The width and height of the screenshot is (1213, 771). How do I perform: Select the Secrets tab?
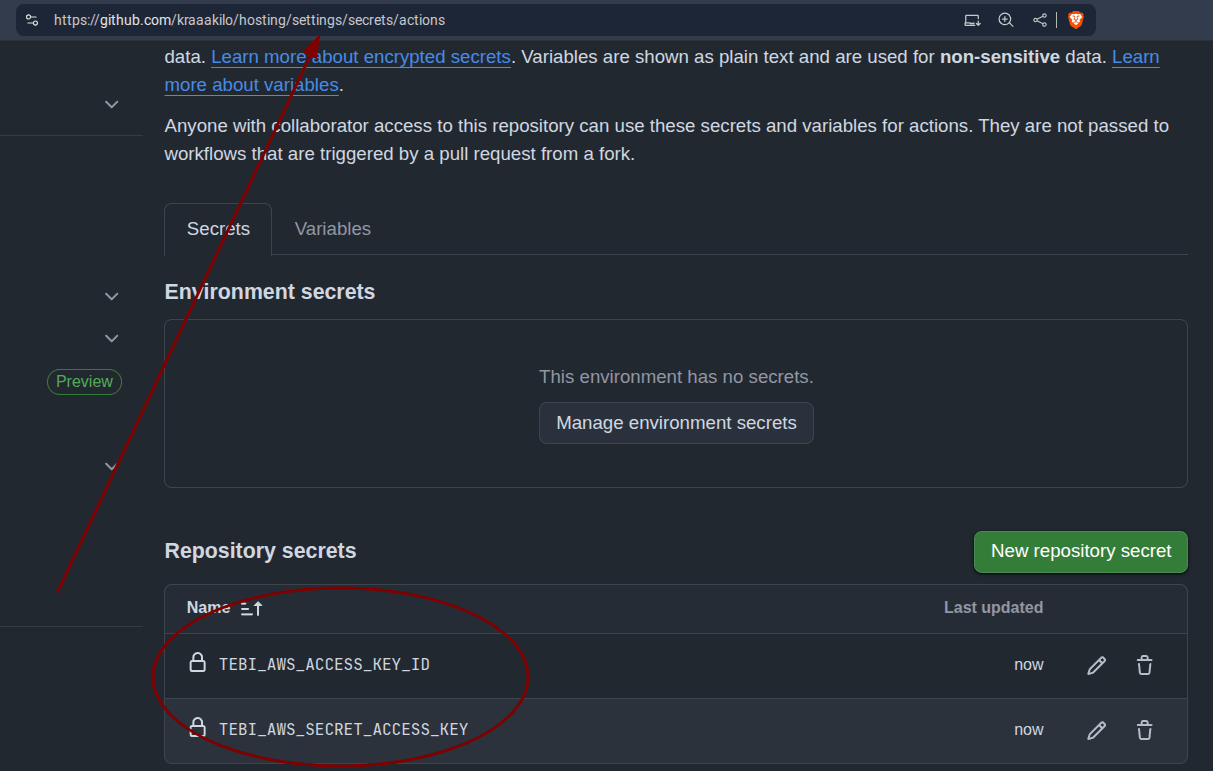click(218, 229)
